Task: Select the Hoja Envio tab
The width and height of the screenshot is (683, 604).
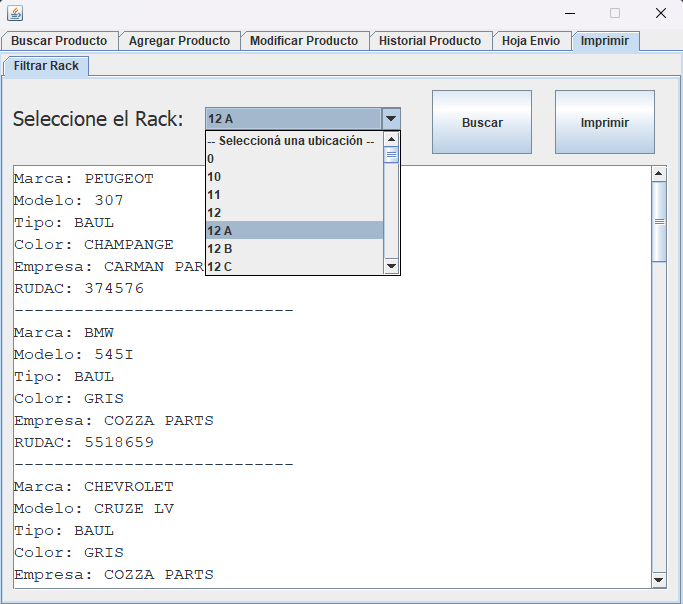Action: point(531,41)
